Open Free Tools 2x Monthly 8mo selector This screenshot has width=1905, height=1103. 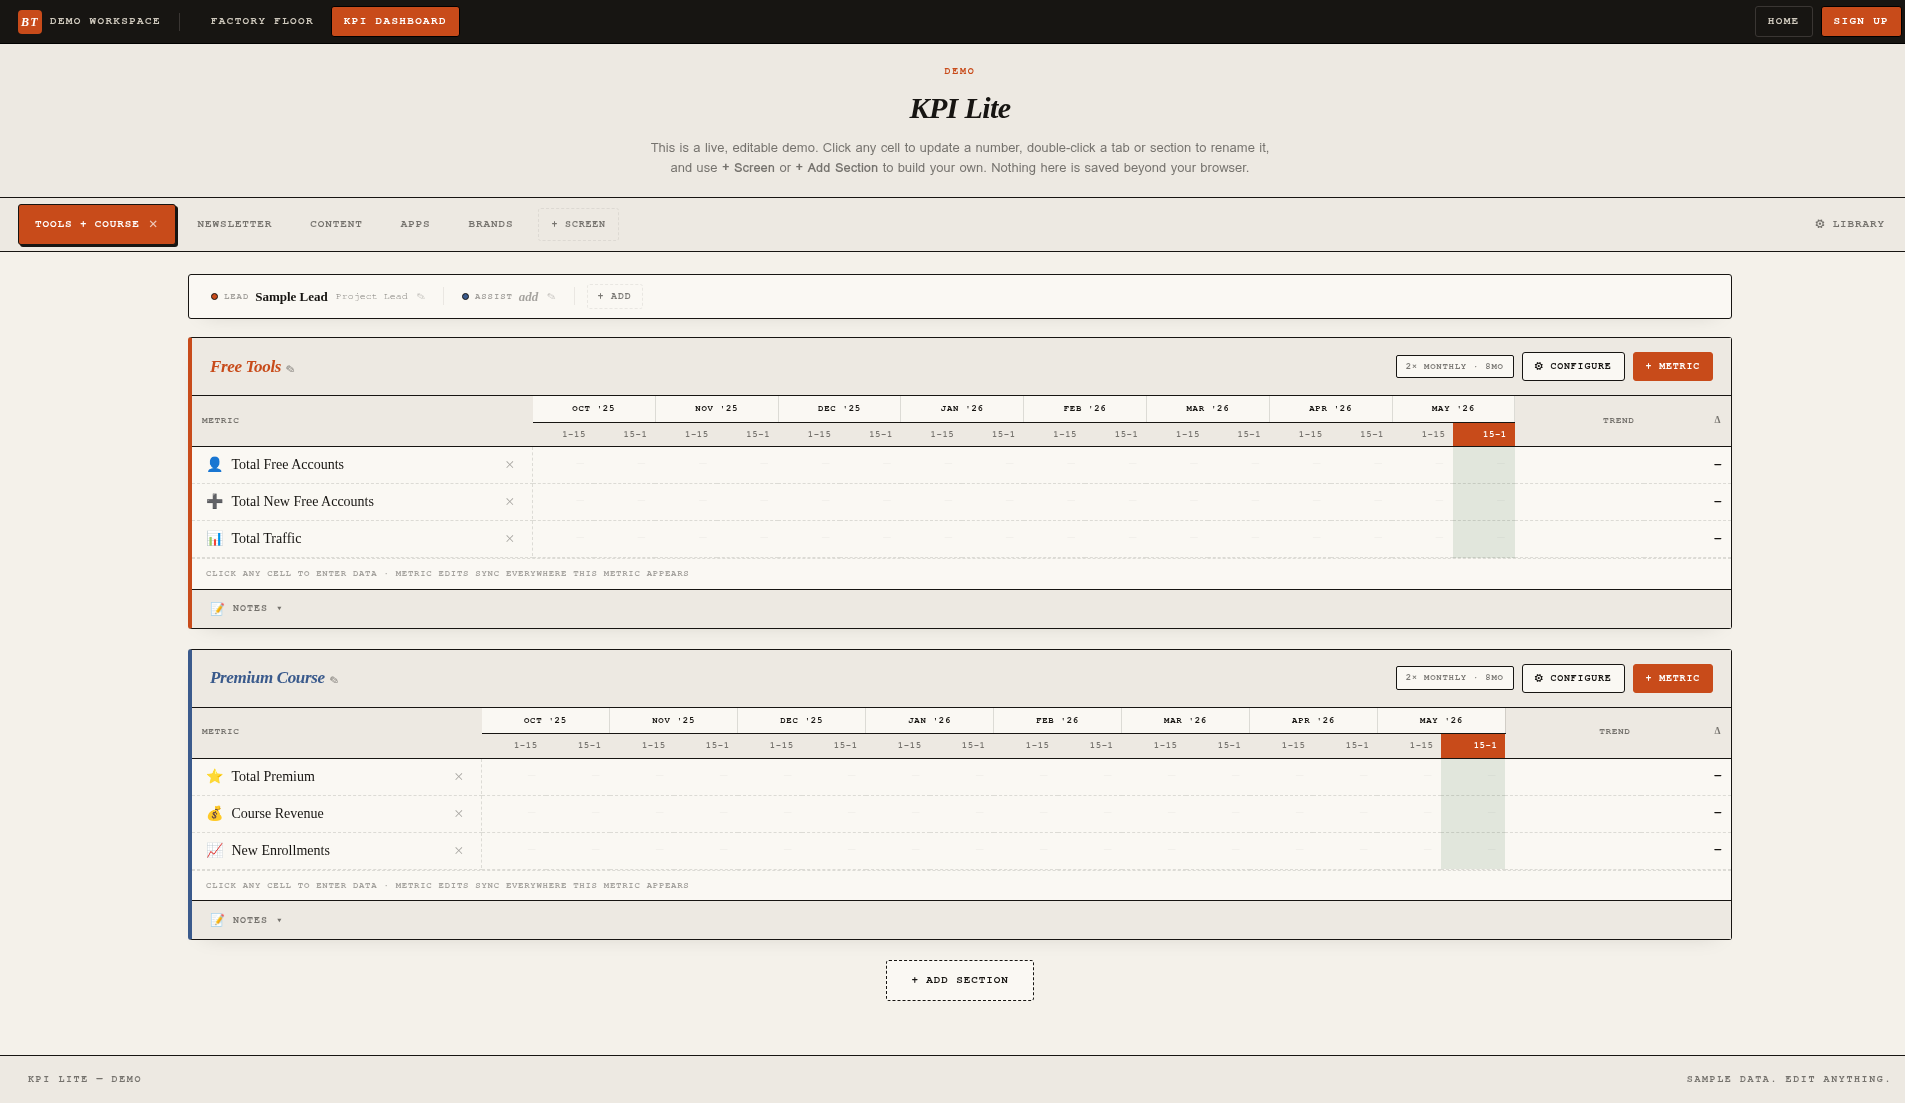1454,366
